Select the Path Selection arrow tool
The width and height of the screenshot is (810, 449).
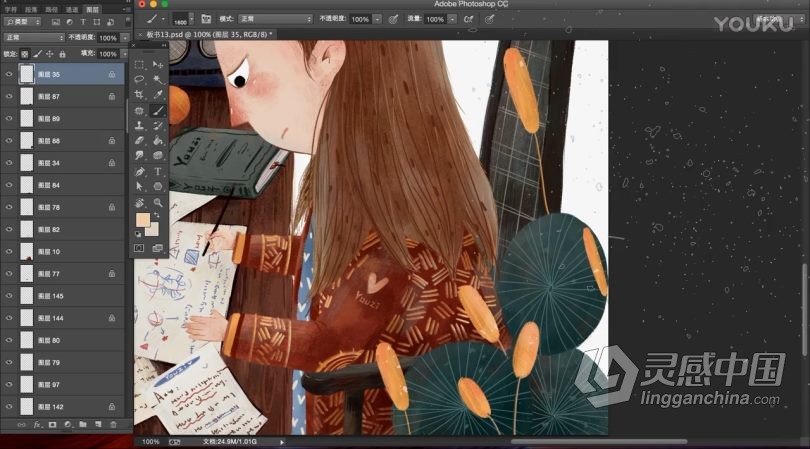click(139, 186)
